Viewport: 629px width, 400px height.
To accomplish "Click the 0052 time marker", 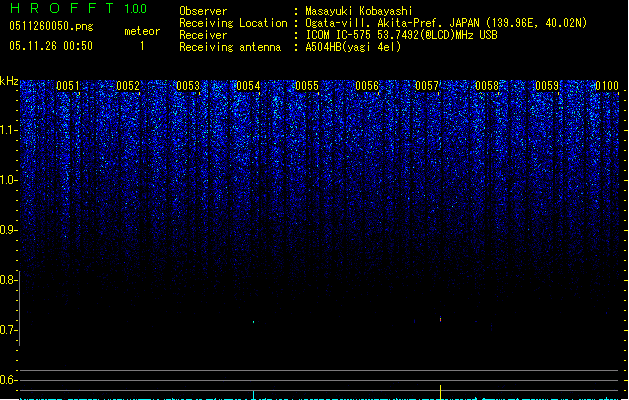I will pyautogui.click(x=128, y=86).
